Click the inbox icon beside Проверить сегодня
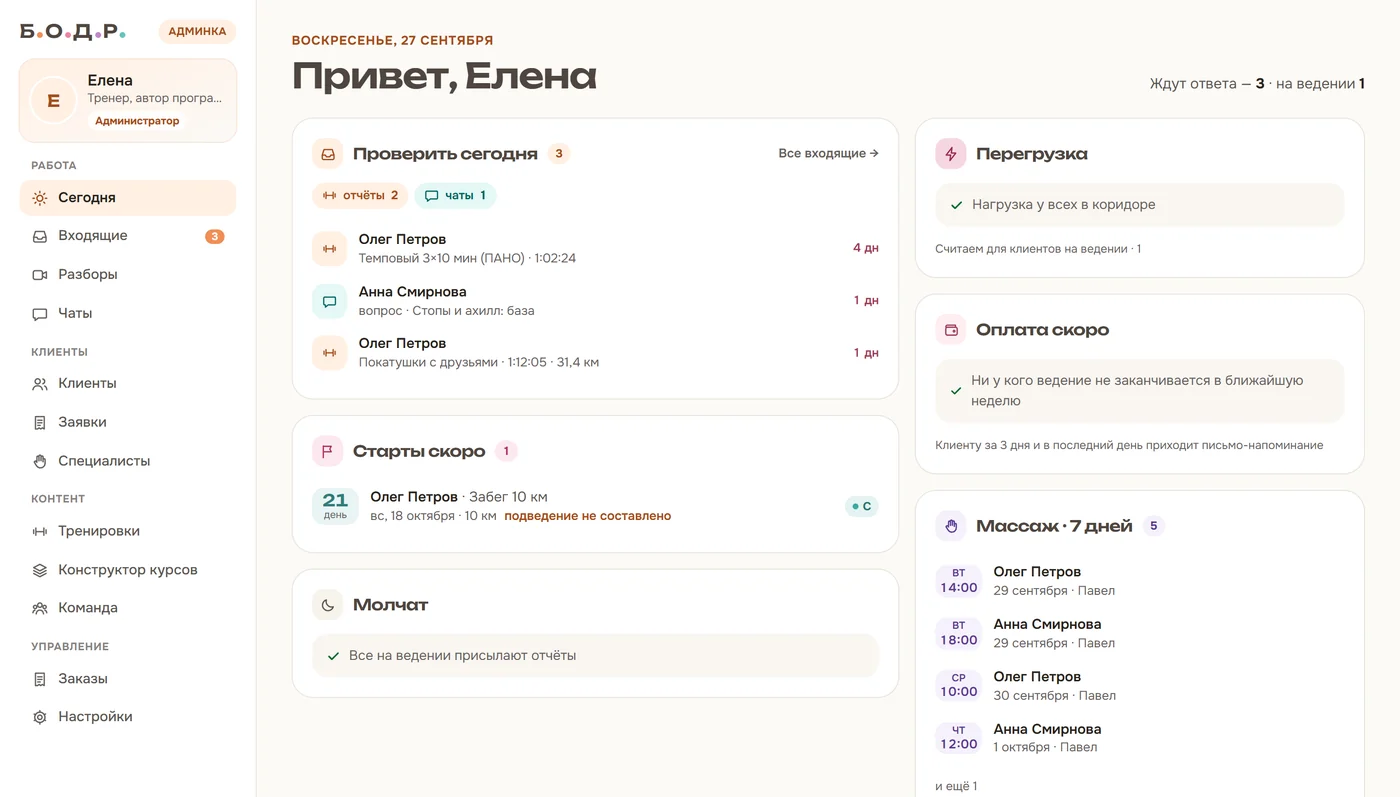1400x797 pixels. pyautogui.click(x=327, y=154)
